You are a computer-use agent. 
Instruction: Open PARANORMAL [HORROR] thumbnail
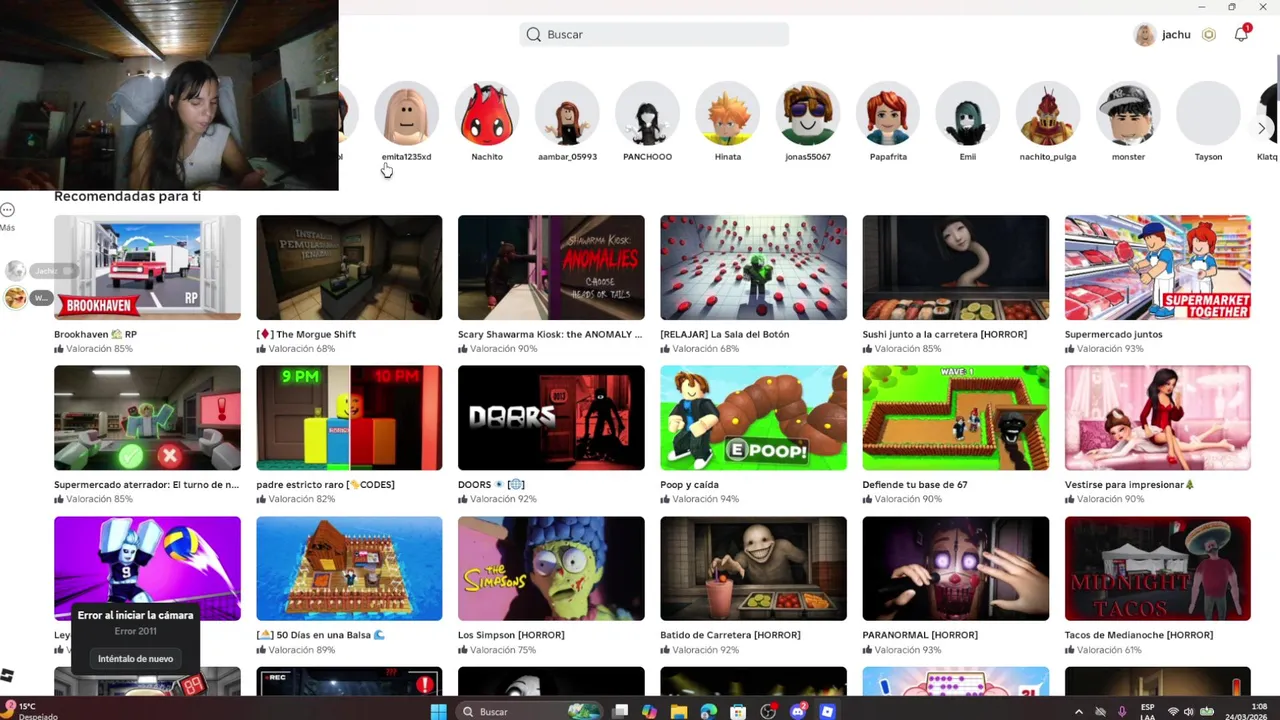956,568
